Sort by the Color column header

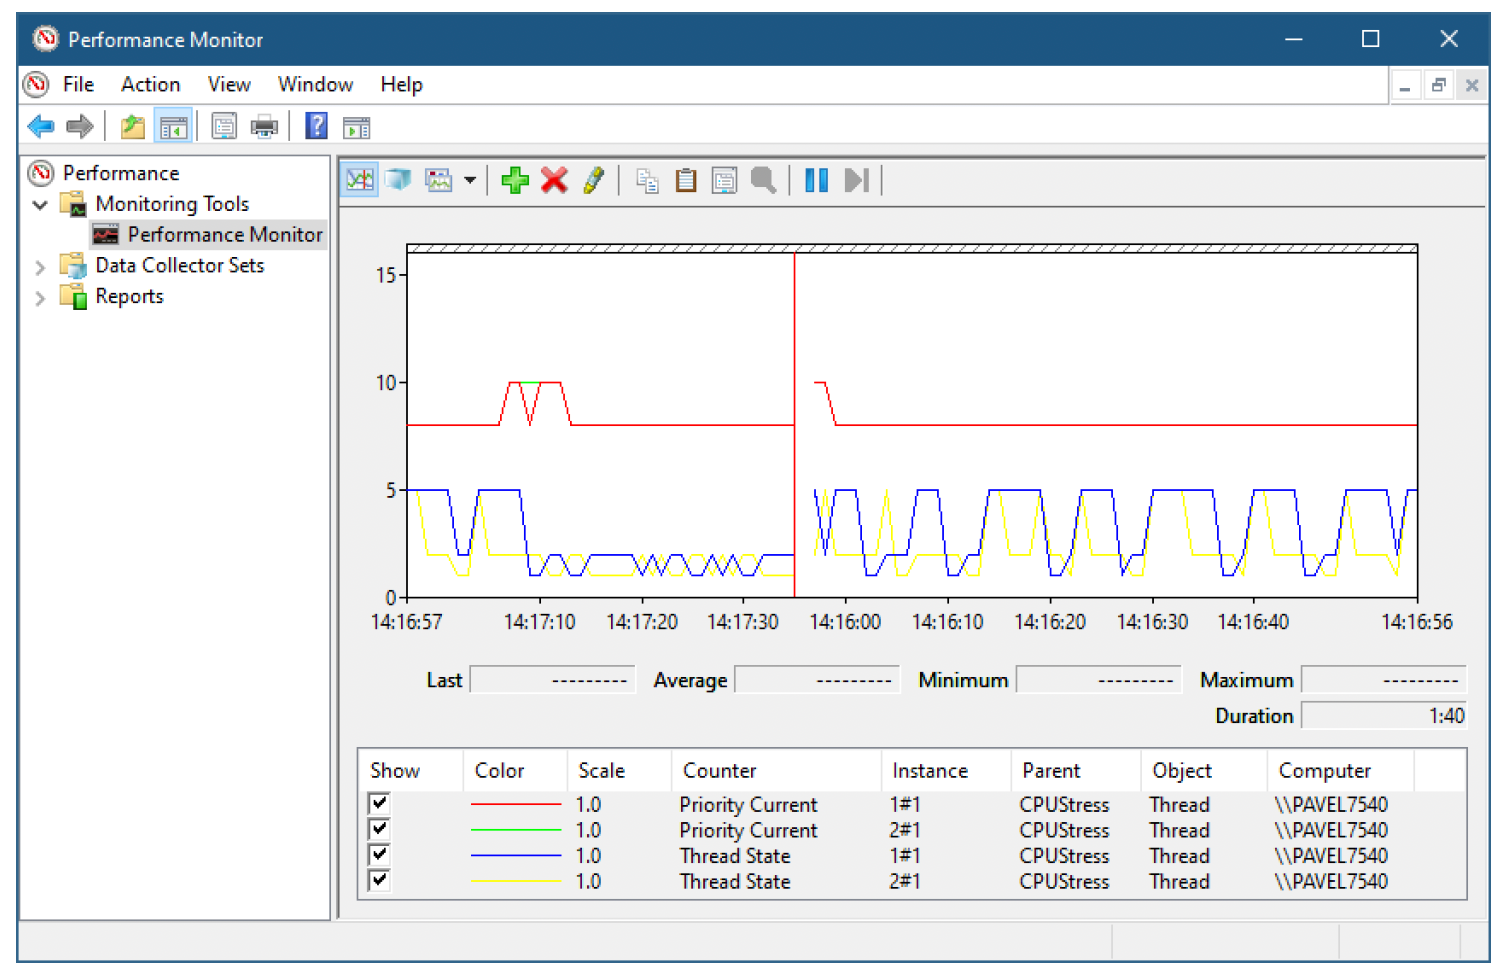pyautogui.click(x=515, y=771)
